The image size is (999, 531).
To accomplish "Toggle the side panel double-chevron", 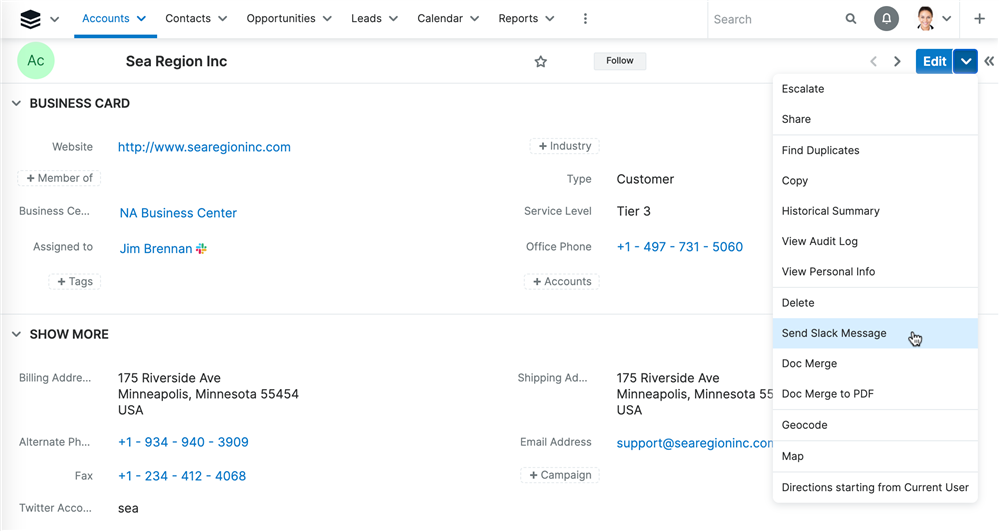I will point(989,62).
